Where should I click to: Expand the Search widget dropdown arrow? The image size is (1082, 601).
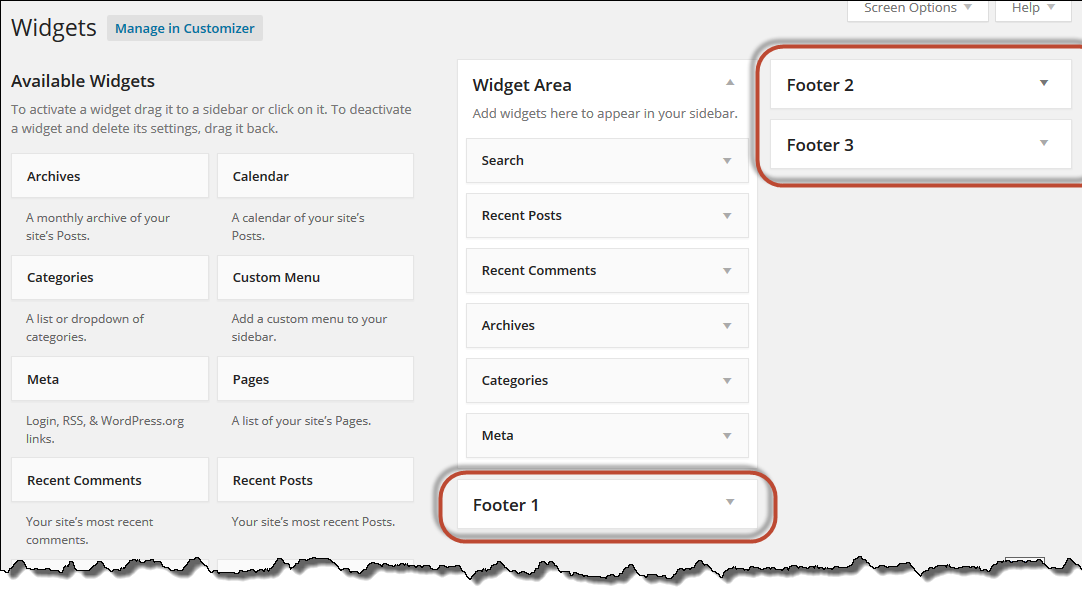pyautogui.click(x=727, y=161)
